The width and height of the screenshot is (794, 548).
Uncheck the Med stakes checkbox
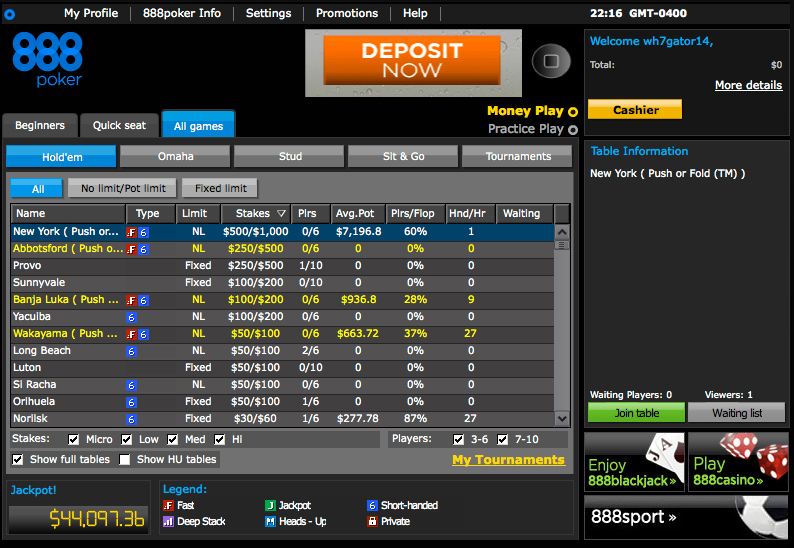(173, 439)
